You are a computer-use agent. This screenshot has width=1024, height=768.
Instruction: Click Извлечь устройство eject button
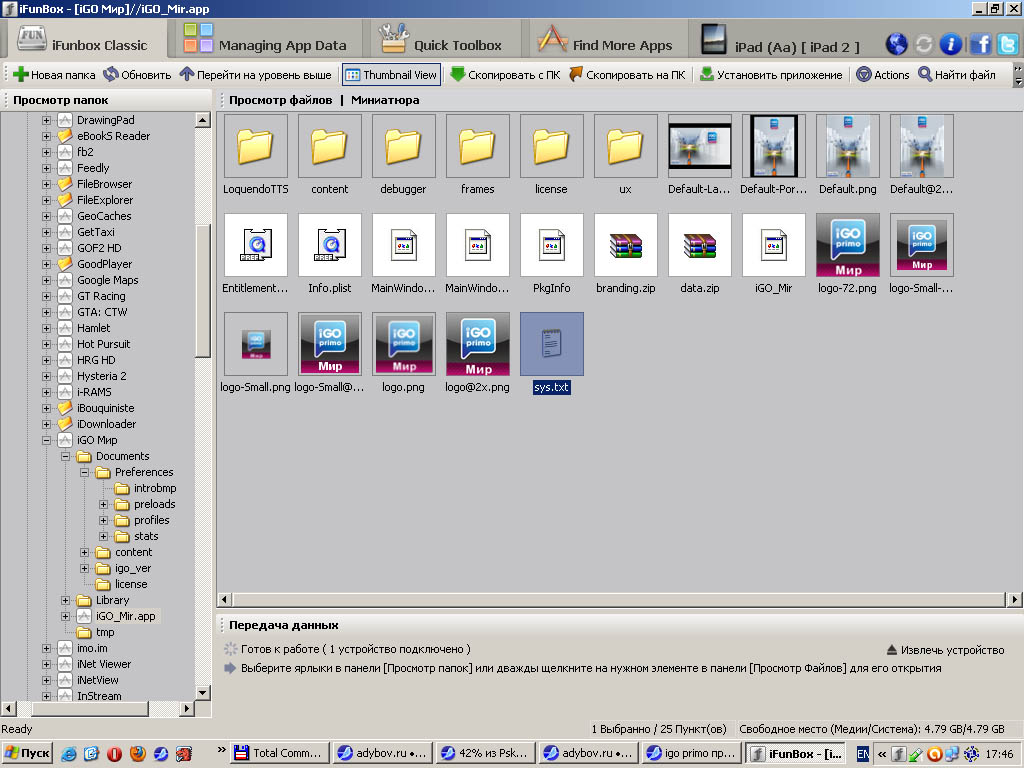(x=945, y=649)
